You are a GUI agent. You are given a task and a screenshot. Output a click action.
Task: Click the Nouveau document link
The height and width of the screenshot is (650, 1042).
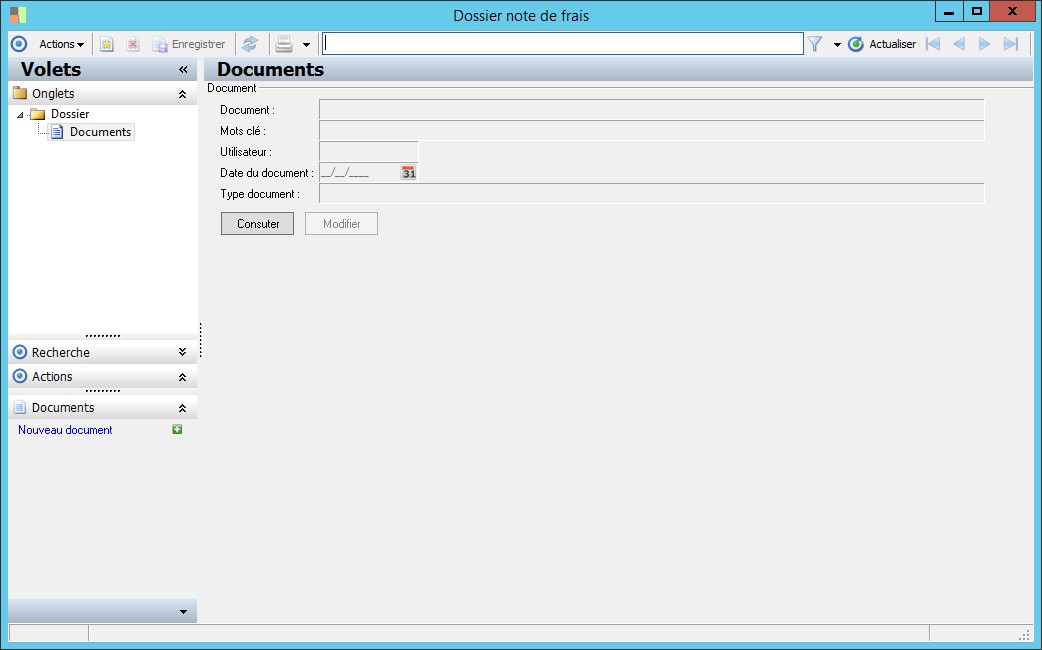[x=65, y=430]
